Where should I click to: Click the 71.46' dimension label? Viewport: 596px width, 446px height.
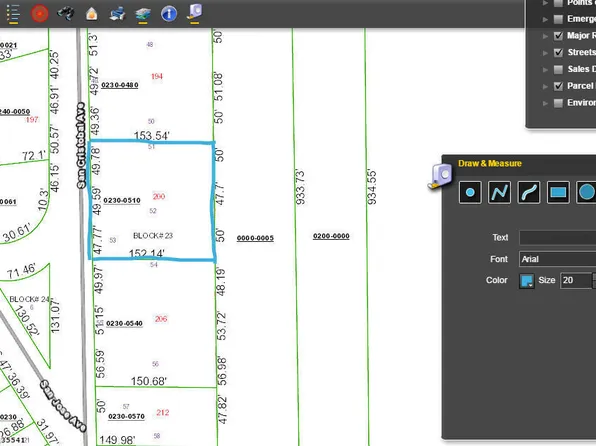point(21,271)
